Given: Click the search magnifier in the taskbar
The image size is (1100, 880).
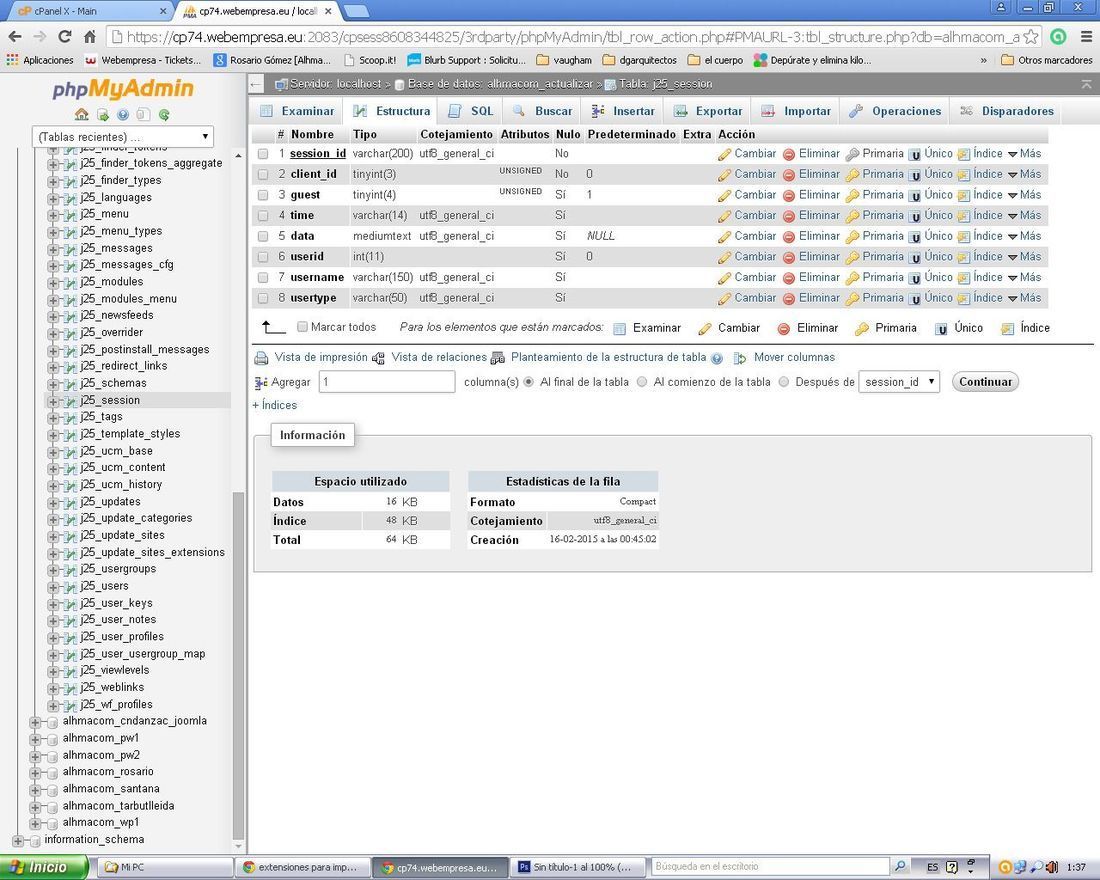Looking at the screenshot, I should click(899, 867).
